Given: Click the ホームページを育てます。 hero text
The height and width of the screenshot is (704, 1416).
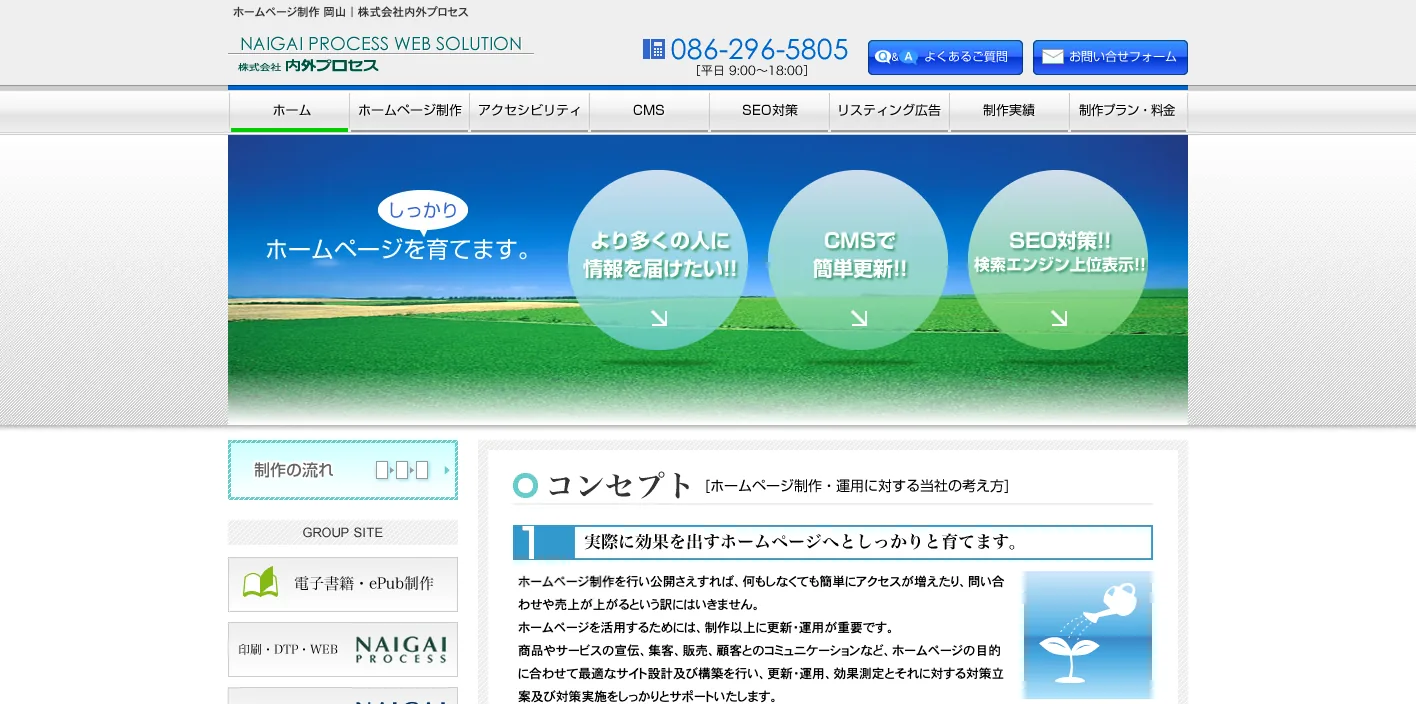Looking at the screenshot, I should click(400, 249).
